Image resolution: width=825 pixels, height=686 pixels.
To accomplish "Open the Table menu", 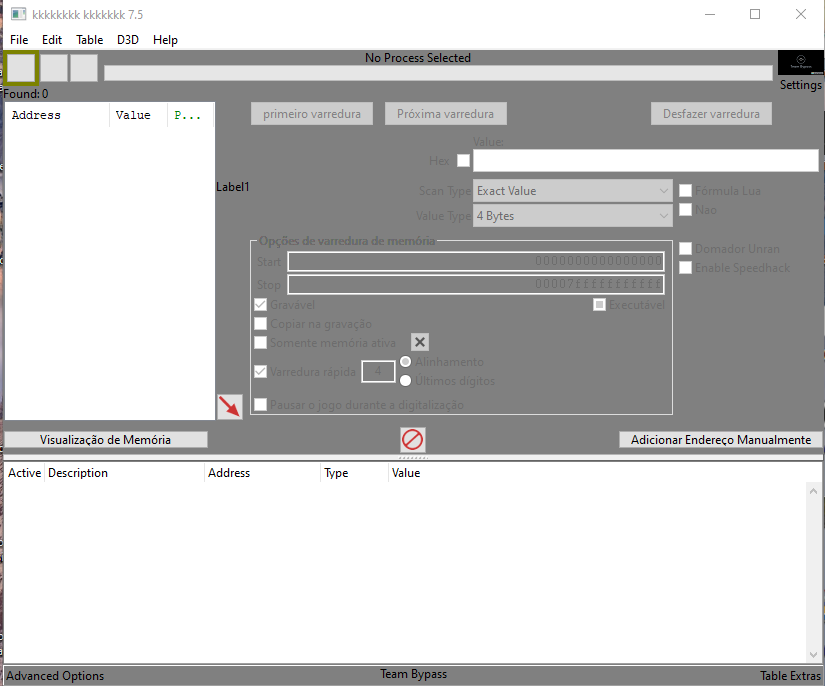I will click(89, 40).
